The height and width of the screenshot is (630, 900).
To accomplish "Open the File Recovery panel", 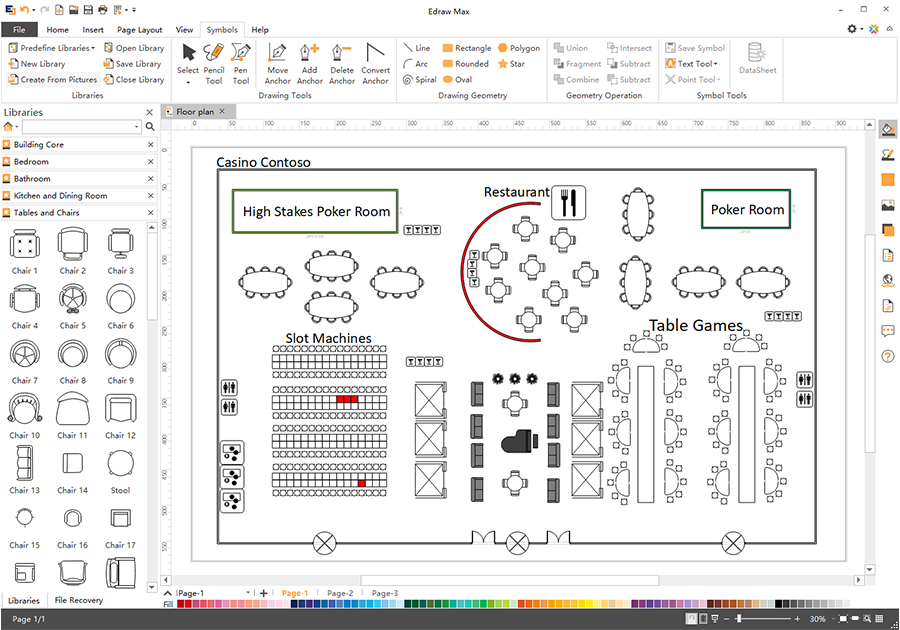I will (x=79, y=600).
